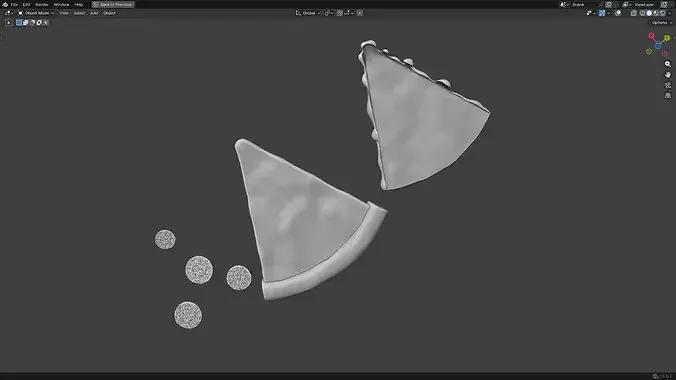Choose the invert selection mode icon
The height and width of the screenshot is (380, 676).
(39, 22)
